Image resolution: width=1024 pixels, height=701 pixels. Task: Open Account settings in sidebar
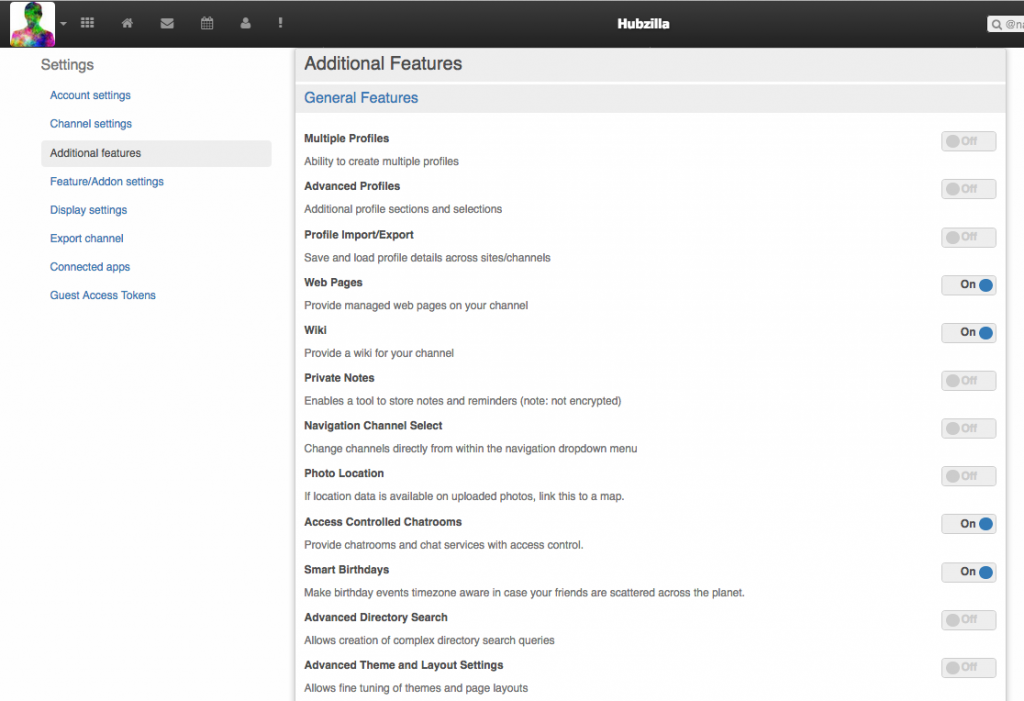(90, 96)
